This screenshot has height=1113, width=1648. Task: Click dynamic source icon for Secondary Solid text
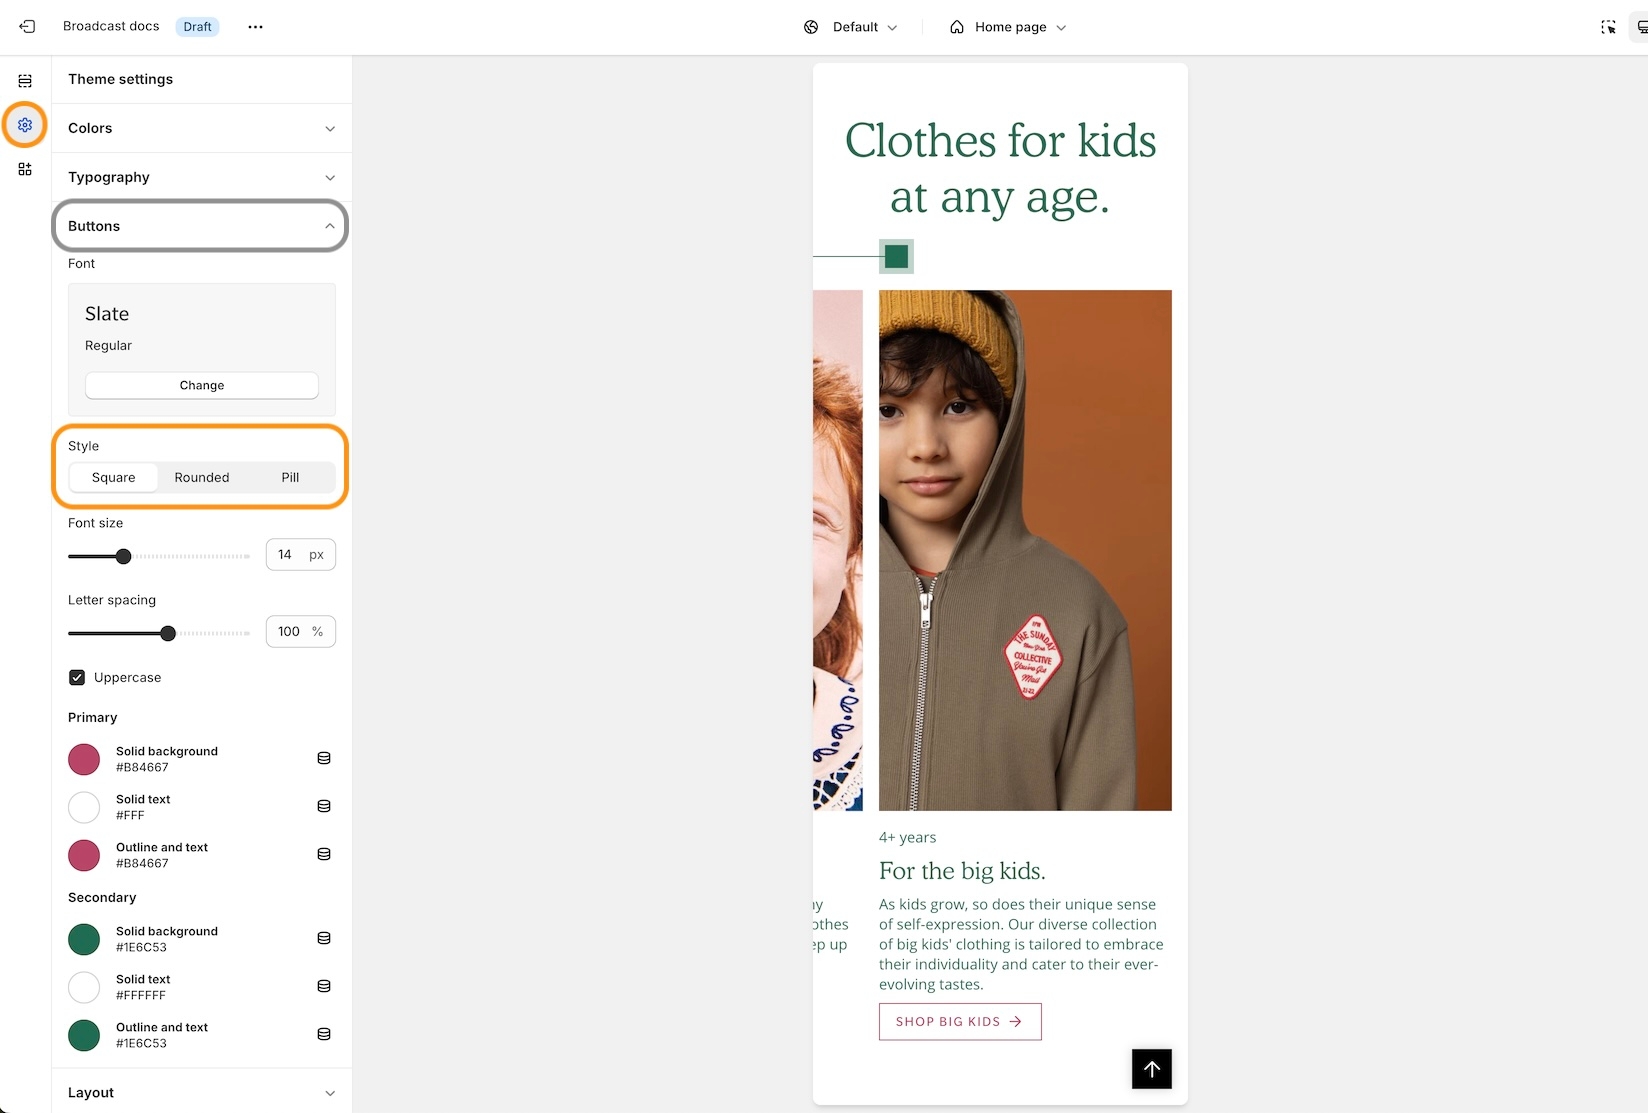[324, 986]
